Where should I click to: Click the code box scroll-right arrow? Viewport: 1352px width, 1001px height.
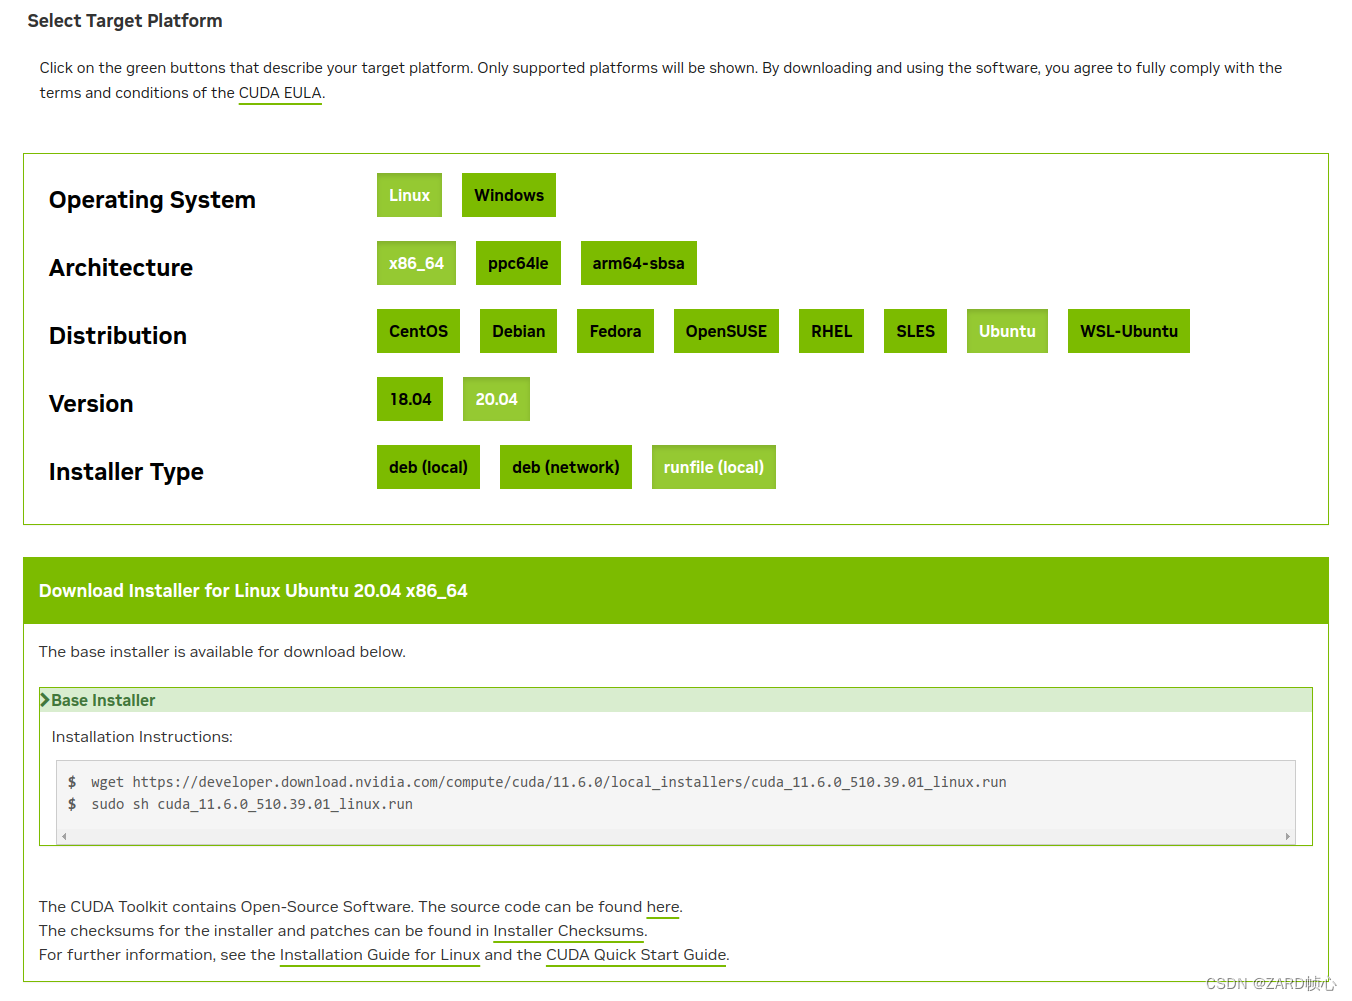[1287, 836]
